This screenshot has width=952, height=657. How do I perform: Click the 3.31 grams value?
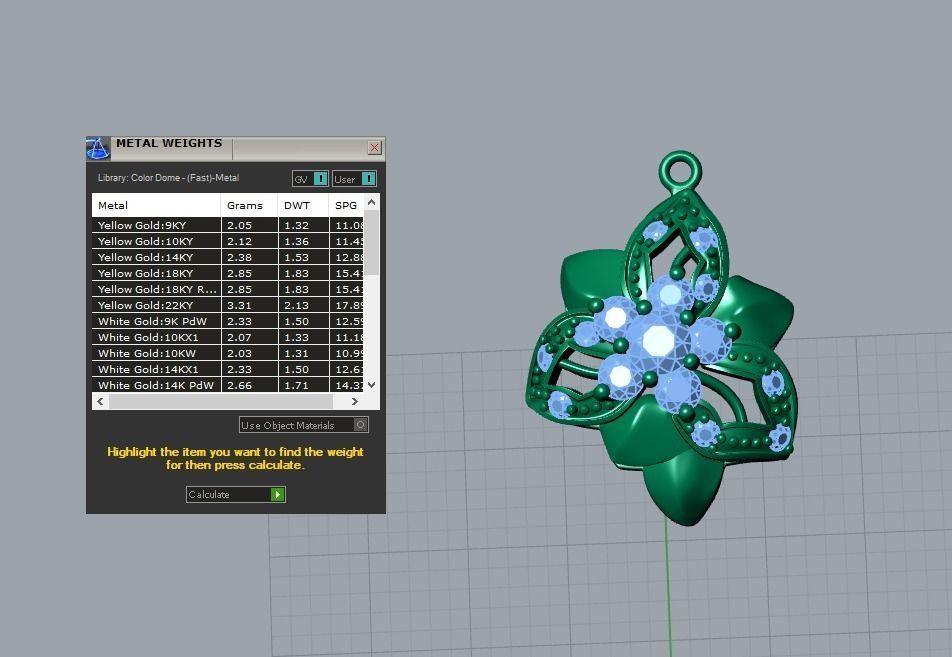pos(239,305)
